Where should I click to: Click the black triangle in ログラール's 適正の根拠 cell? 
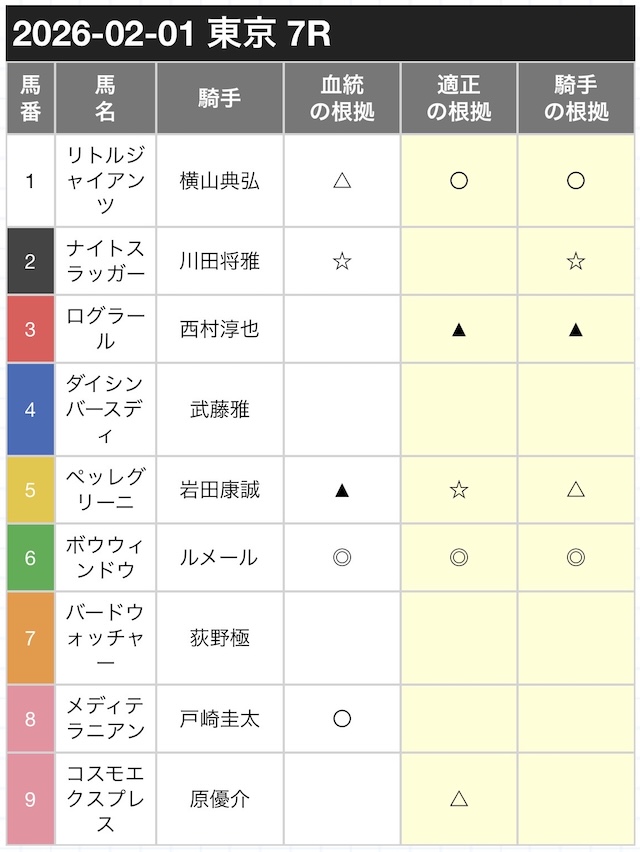click(459, 329)
